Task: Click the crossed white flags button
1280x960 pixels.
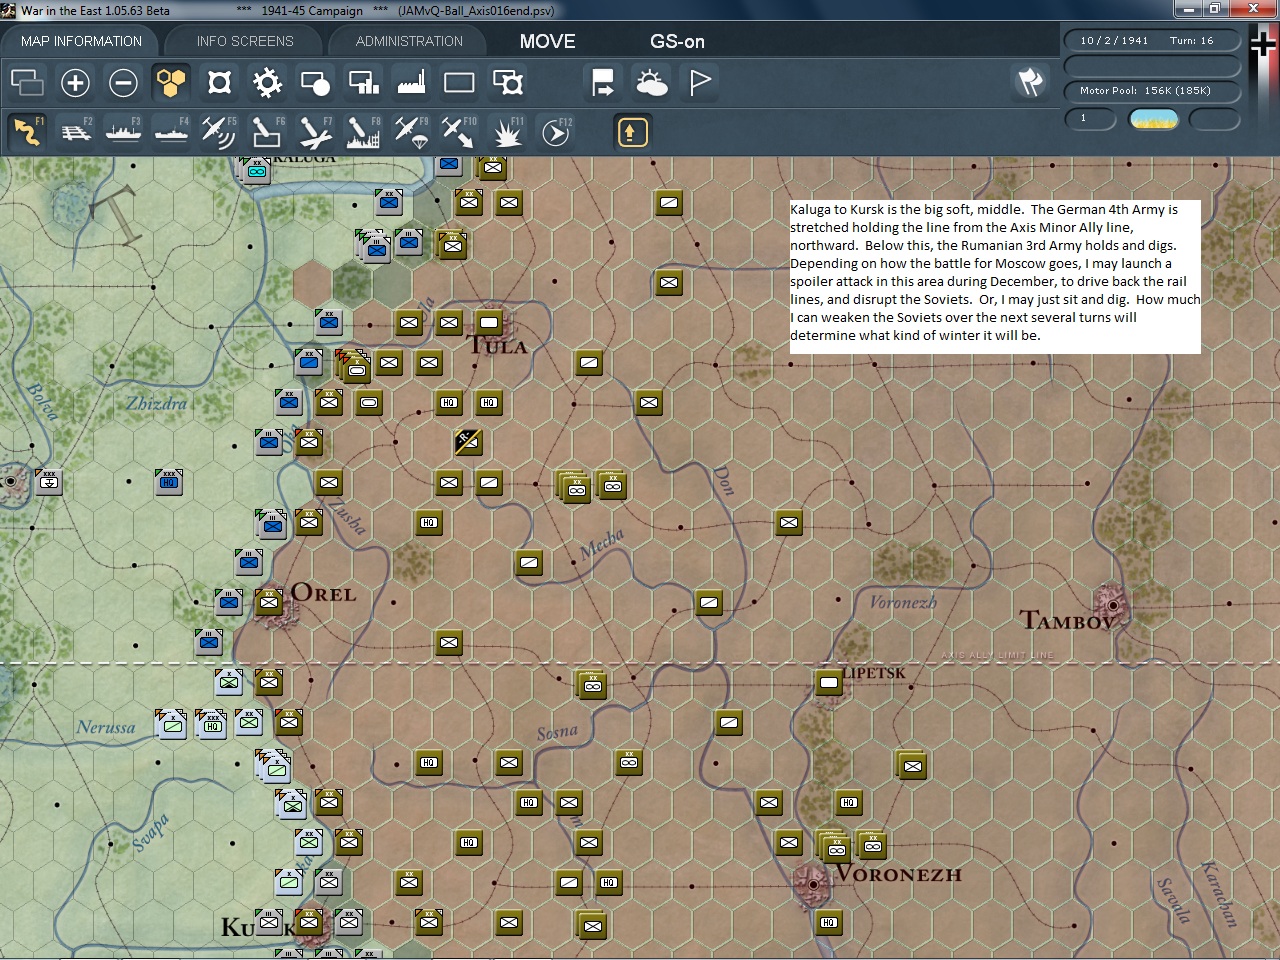Action: tap(1030, 82)
